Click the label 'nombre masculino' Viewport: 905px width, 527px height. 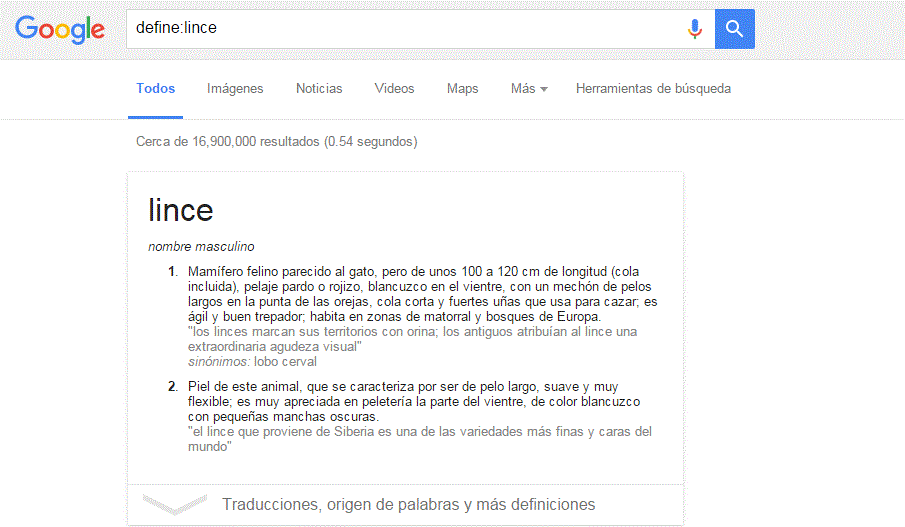(201, 246)
